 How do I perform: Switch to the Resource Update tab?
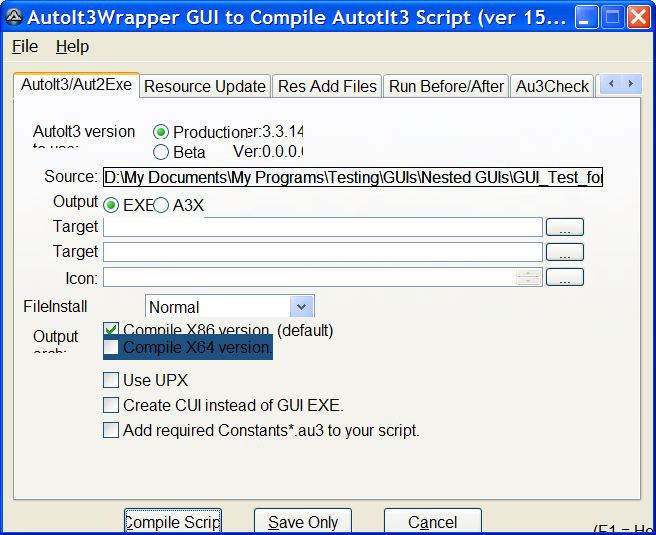coord(205,86)
